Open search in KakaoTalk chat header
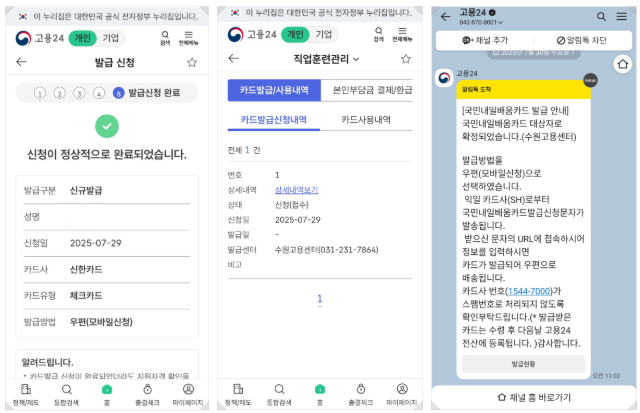This screenshot has width=640, height=413. click(x=601, y=17)
